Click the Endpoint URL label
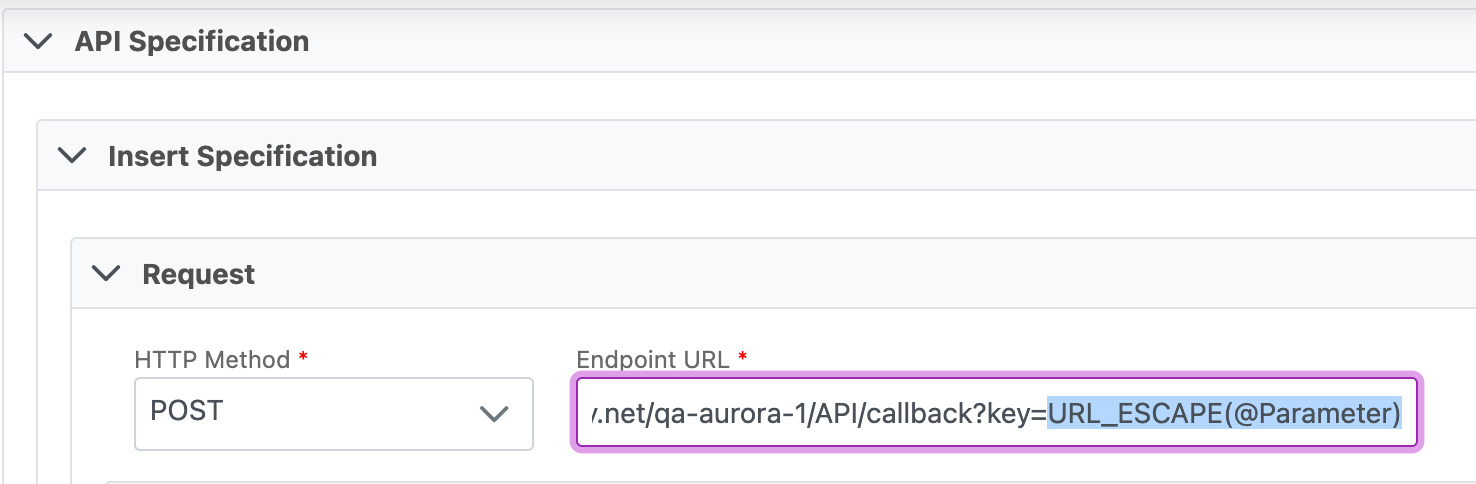Image resolution: width=1476 pixels, height=484 pixels. (653, 360)
